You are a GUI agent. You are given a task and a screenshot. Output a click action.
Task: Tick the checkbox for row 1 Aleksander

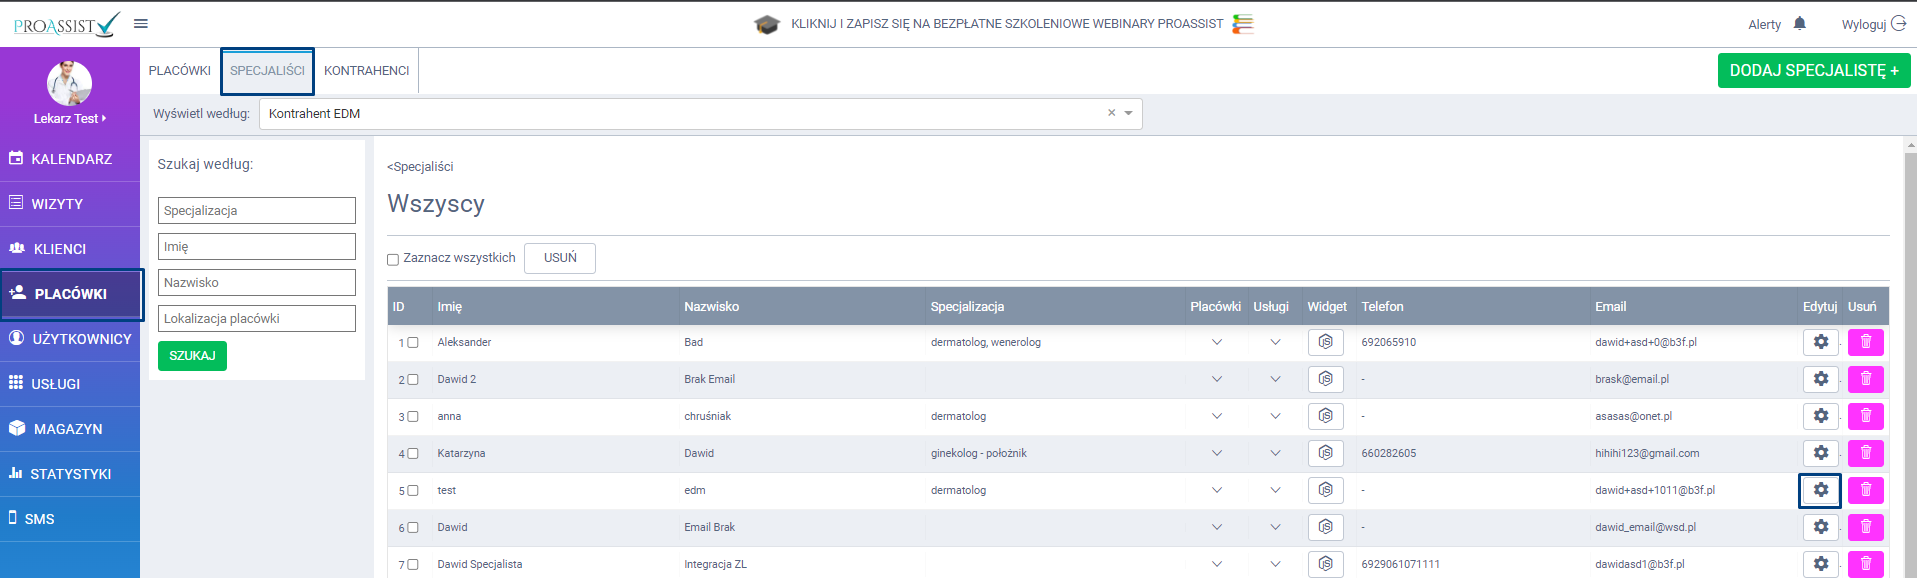(x=412, y=343)
